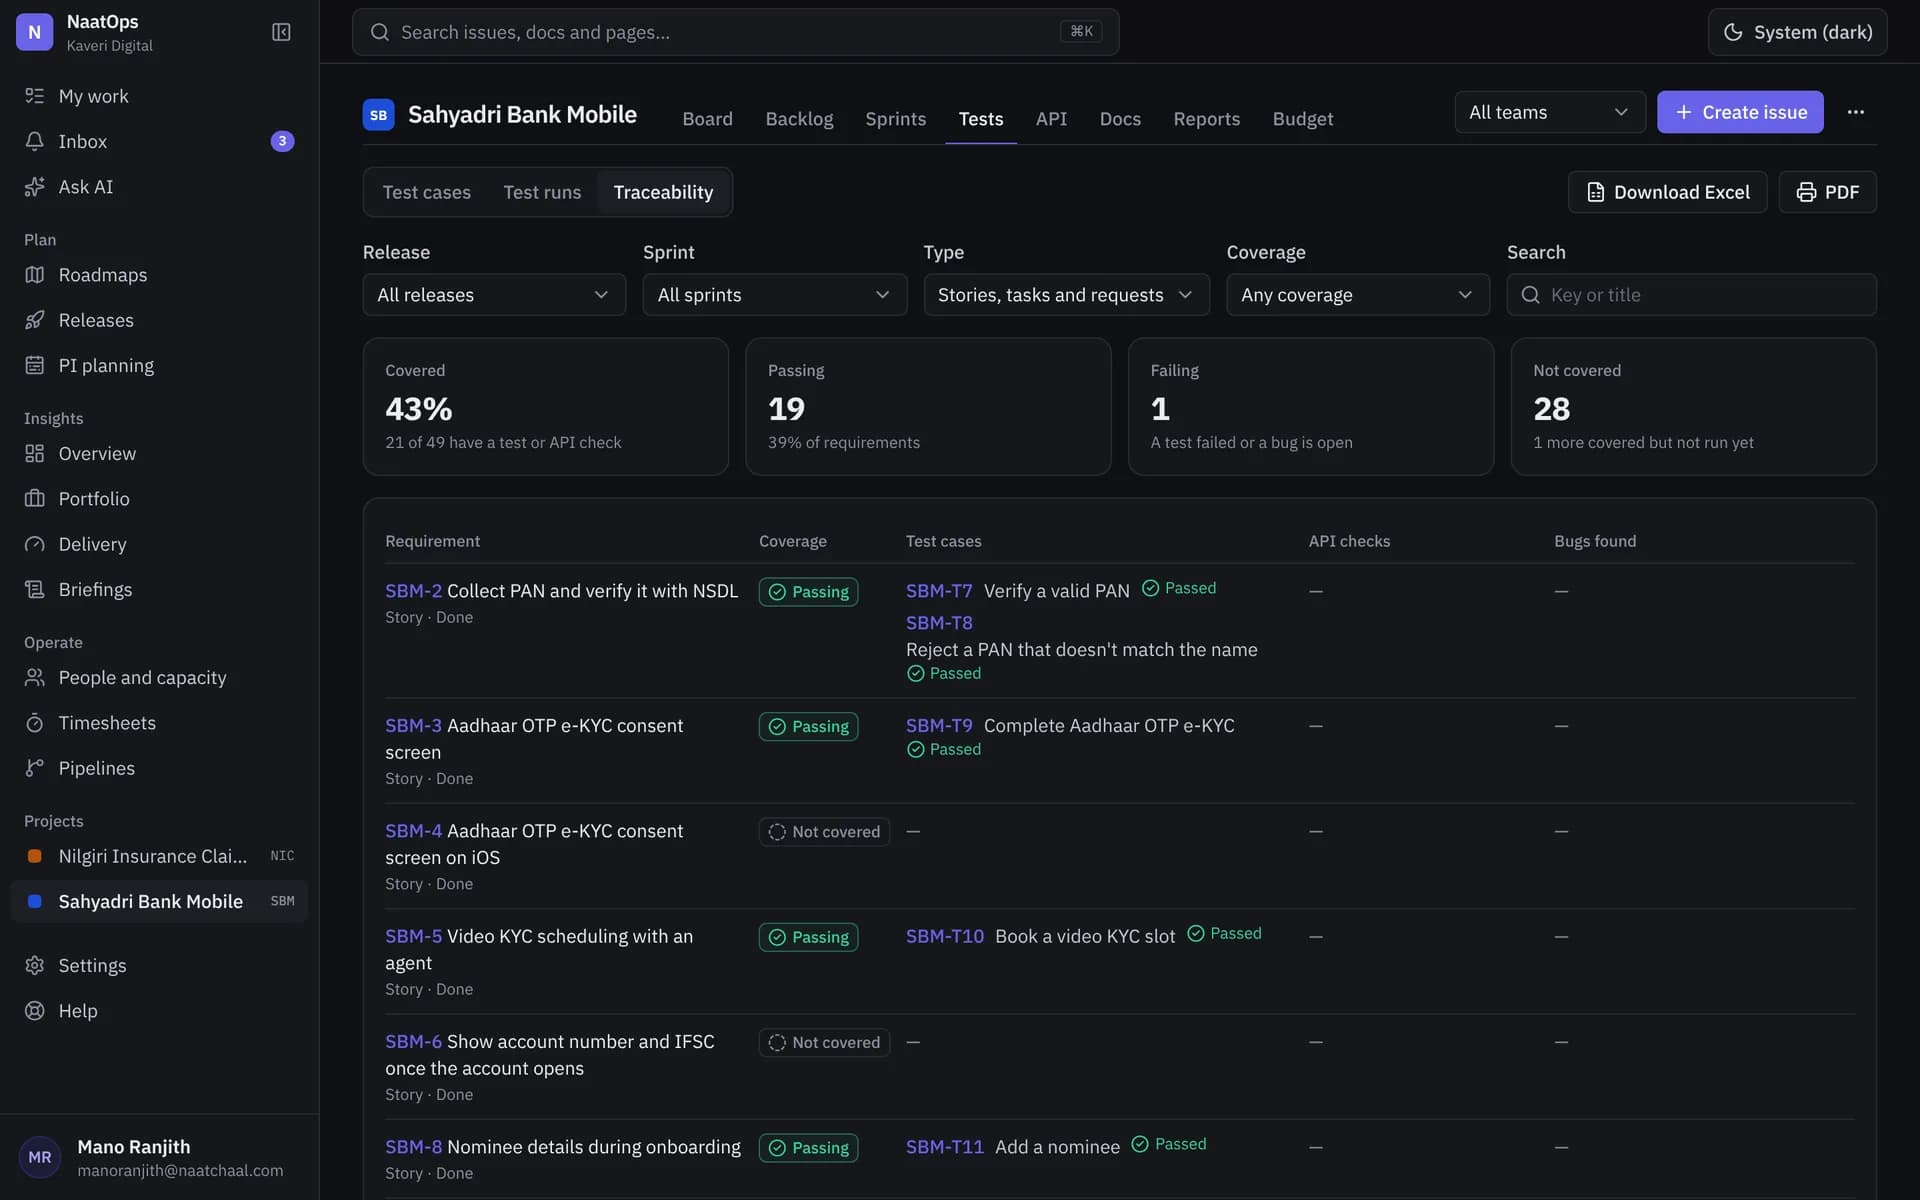Open Ask AI assistant
Image resolution: width=1920 pixels, height=1200 pixels.
[x=160, y=186]
